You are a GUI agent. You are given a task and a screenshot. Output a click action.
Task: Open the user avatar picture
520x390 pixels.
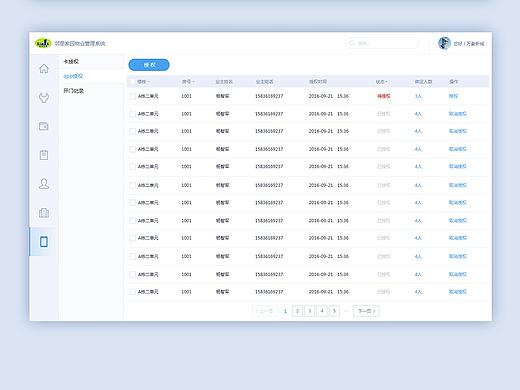pyautogui.click(x=444, y=43)
